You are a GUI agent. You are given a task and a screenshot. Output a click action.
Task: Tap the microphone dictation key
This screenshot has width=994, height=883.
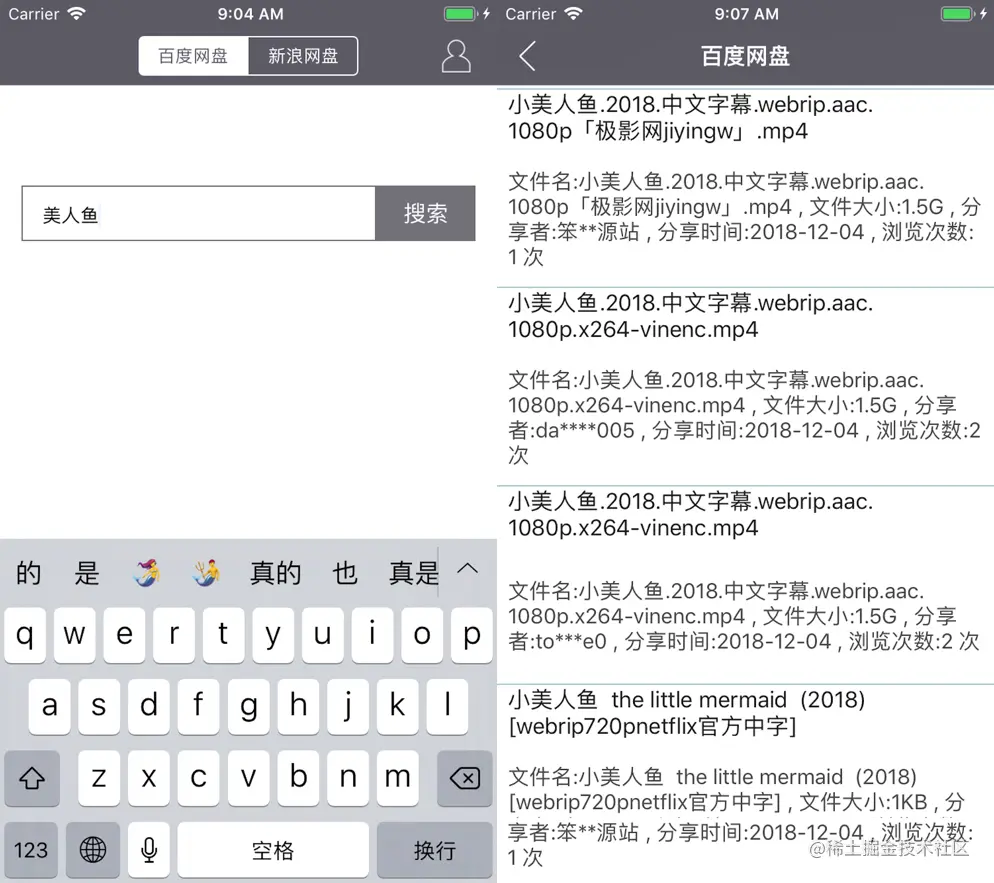coord(149,849)
